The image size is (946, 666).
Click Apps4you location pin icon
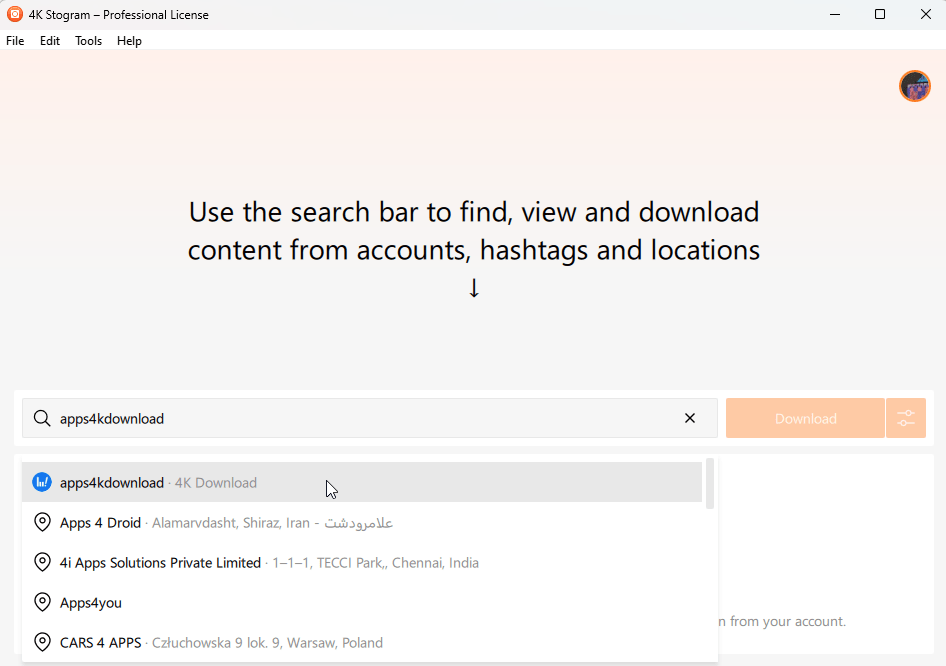(42, 602)
